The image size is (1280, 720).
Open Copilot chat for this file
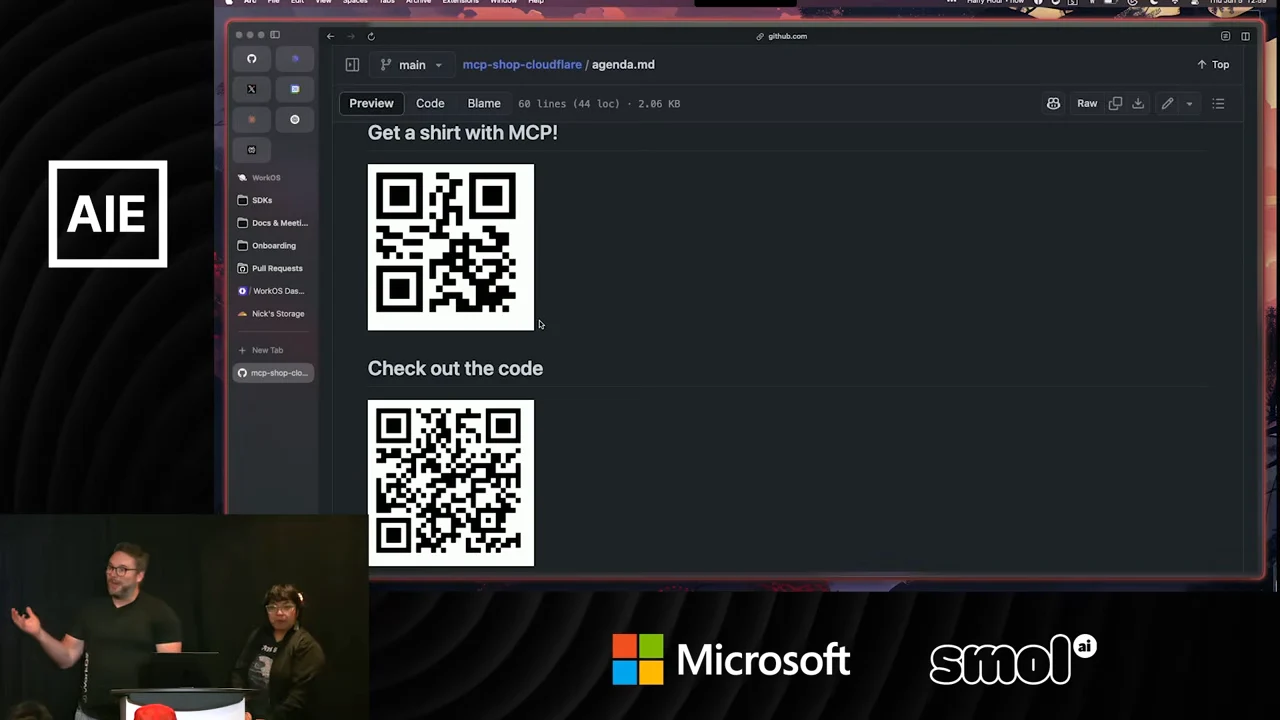(1053, 103)
